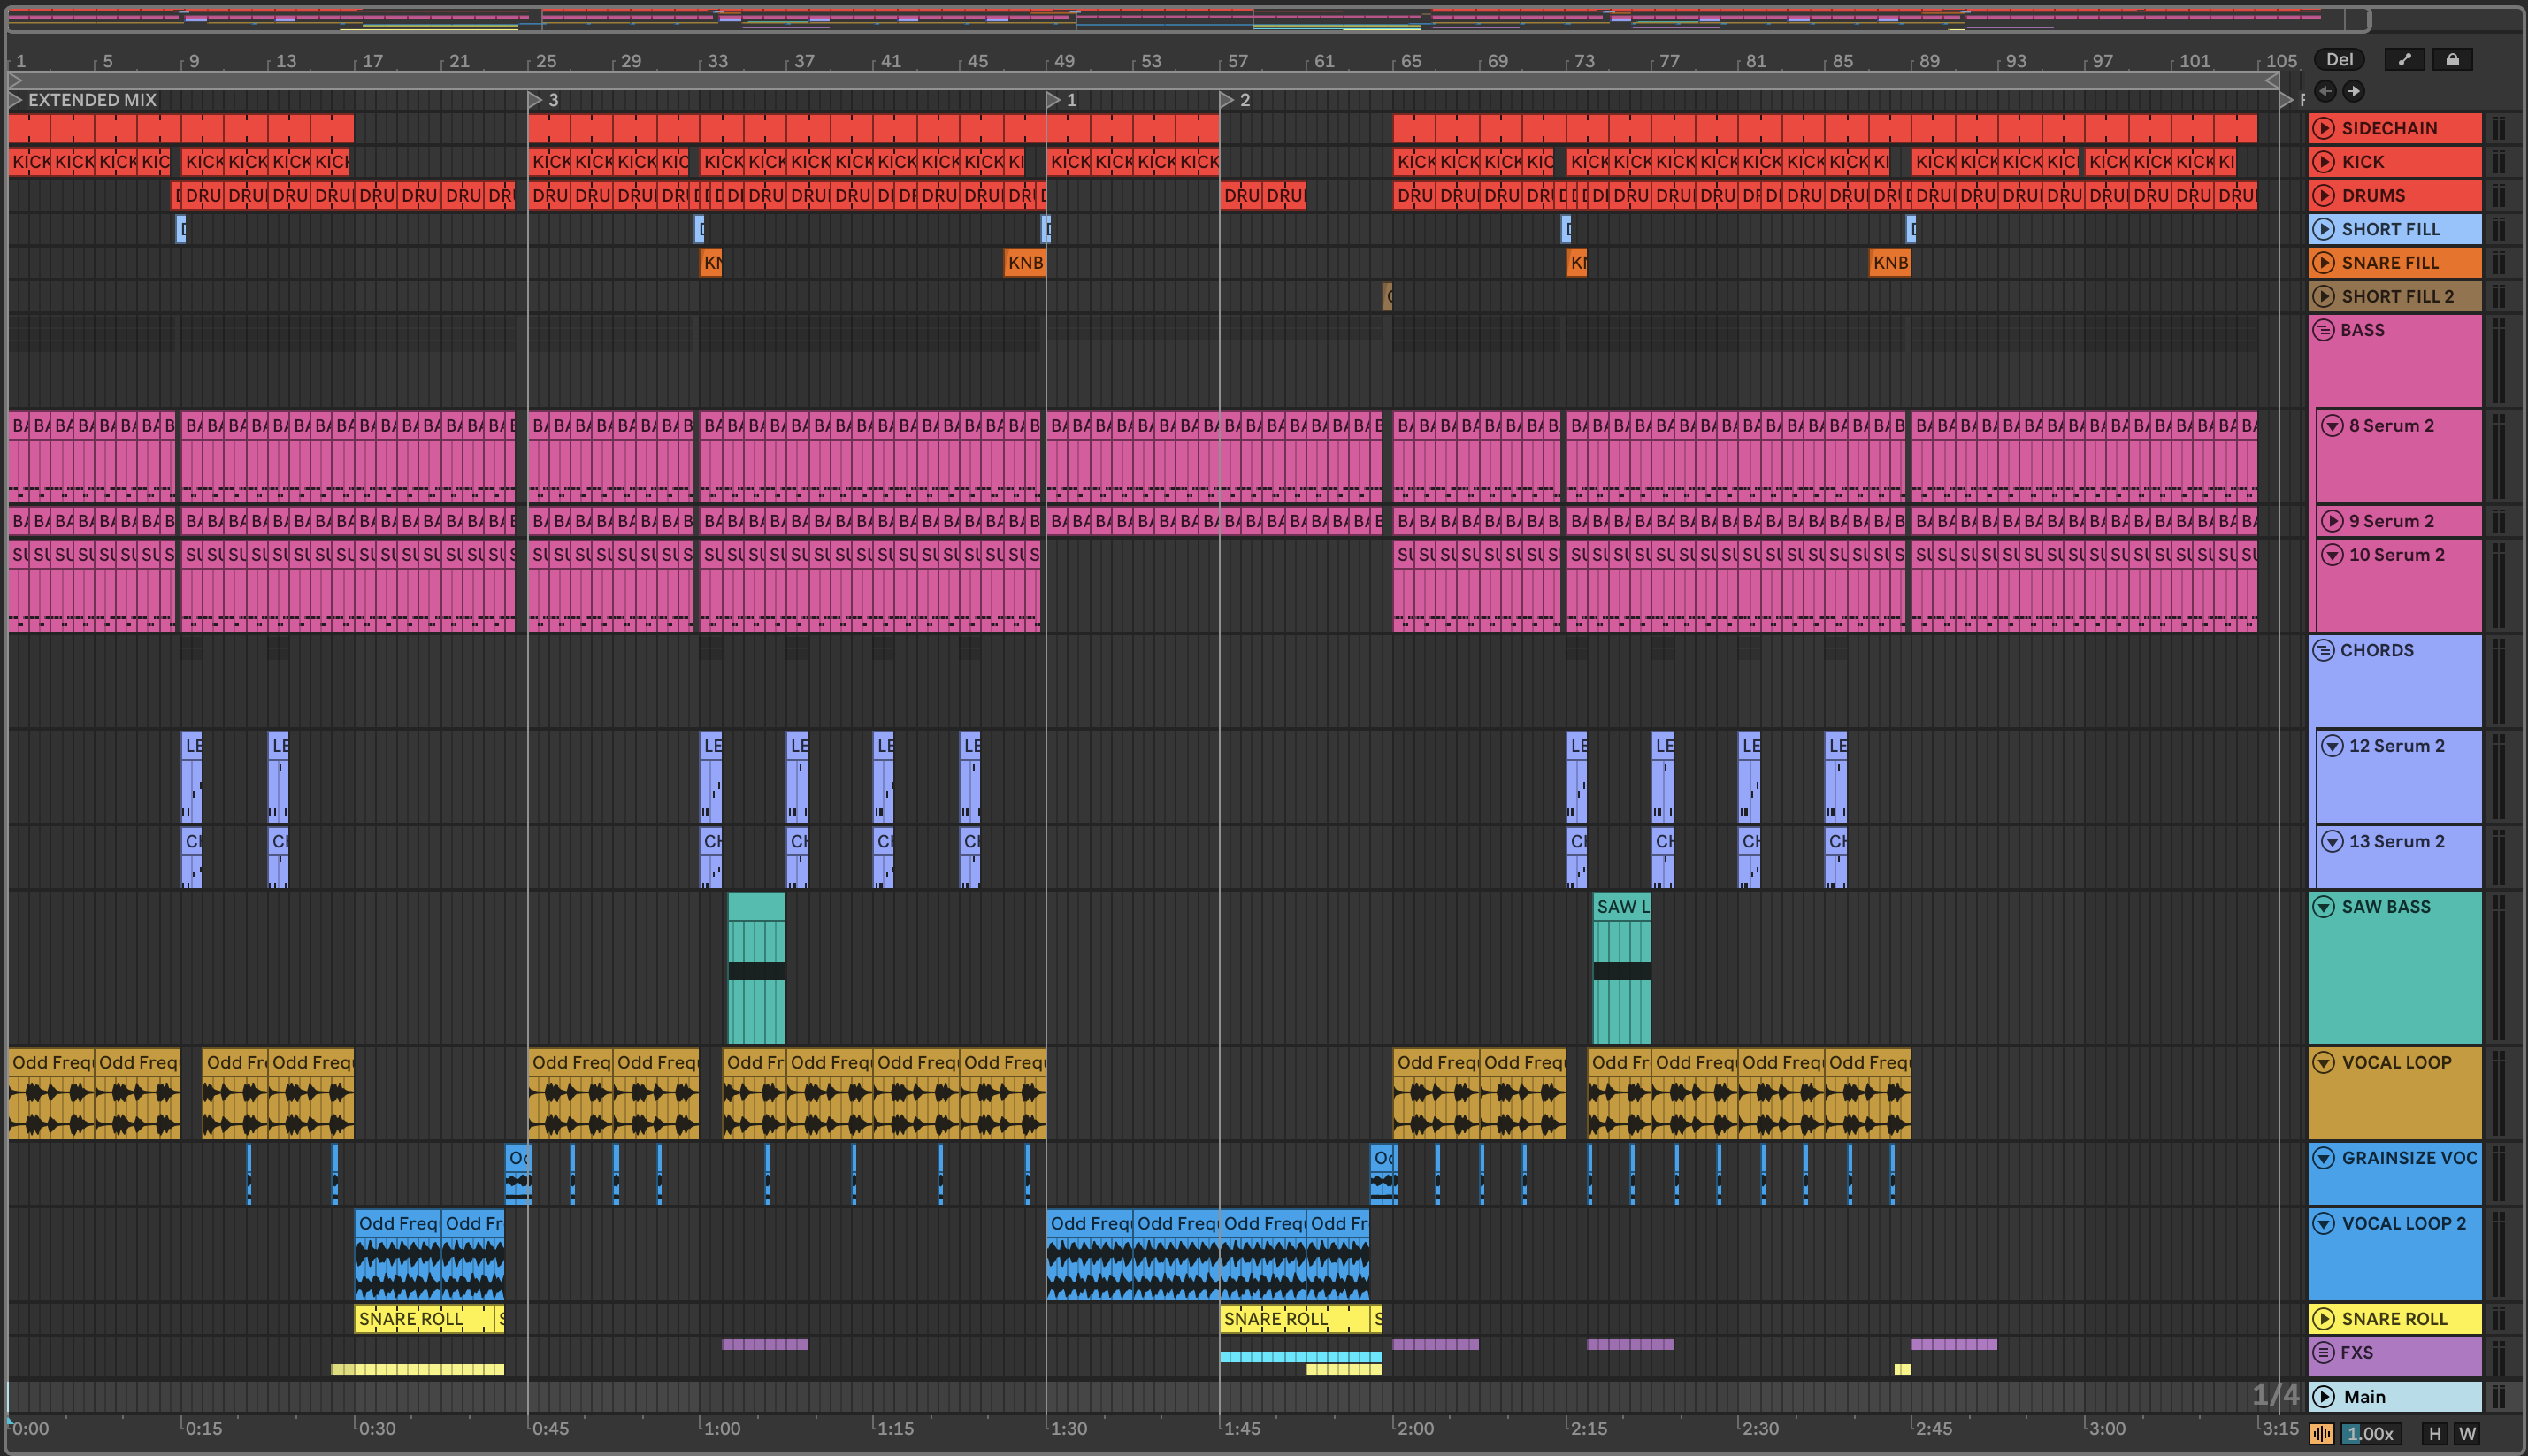Toggle the automation mode icon
The image size is (2528, 1456).
pos(2405,60)
